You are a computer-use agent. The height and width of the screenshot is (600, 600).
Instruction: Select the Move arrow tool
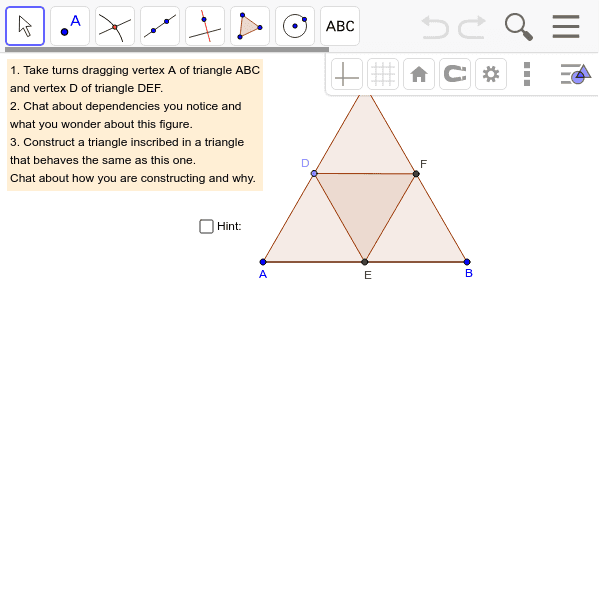tap(25, 26)
